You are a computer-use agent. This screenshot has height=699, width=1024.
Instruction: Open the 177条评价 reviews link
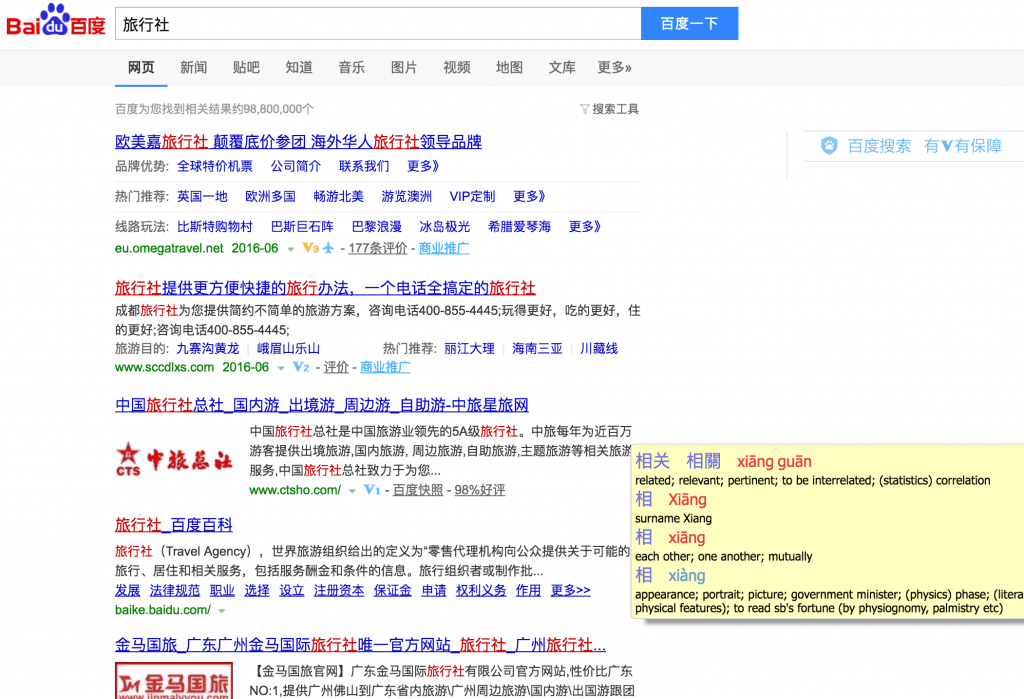tap(377, 248)
